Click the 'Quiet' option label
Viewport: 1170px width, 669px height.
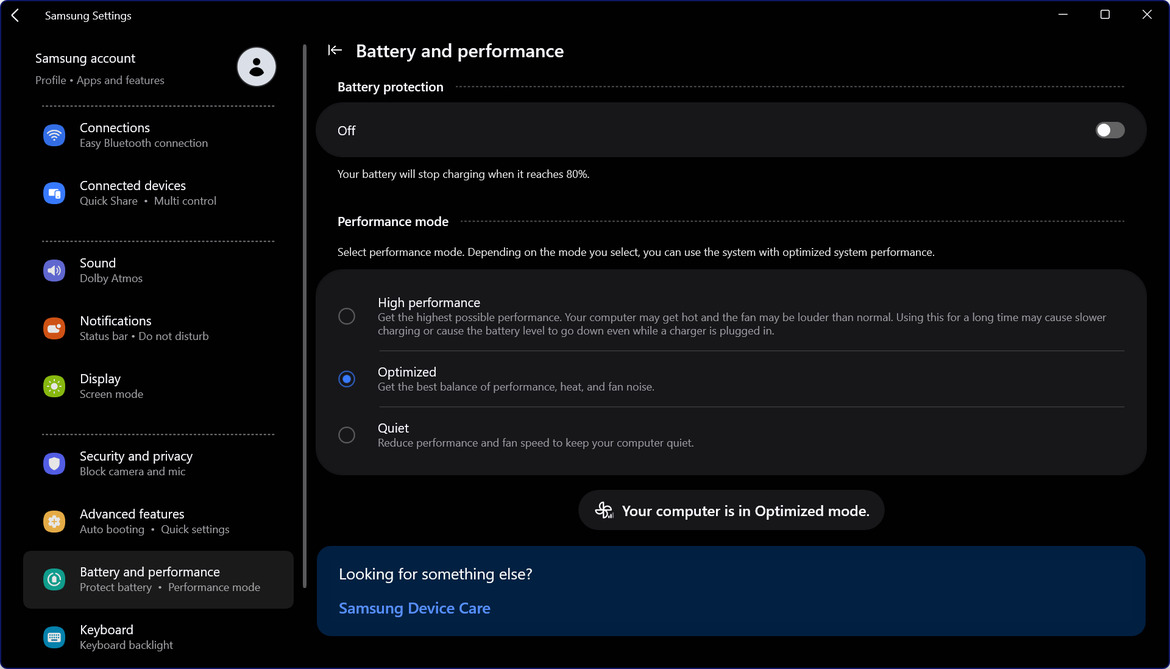point(393,428)
